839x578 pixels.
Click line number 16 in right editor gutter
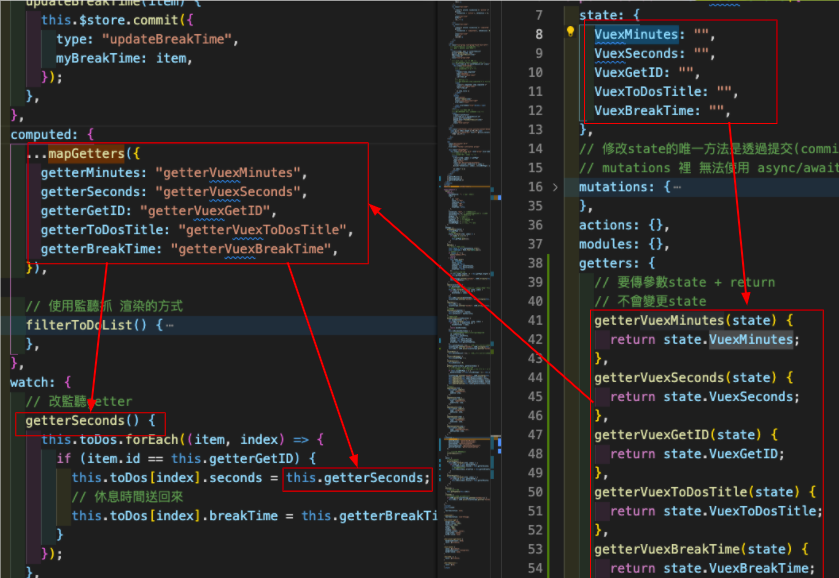pyautogui.click(x=535, y=187)
